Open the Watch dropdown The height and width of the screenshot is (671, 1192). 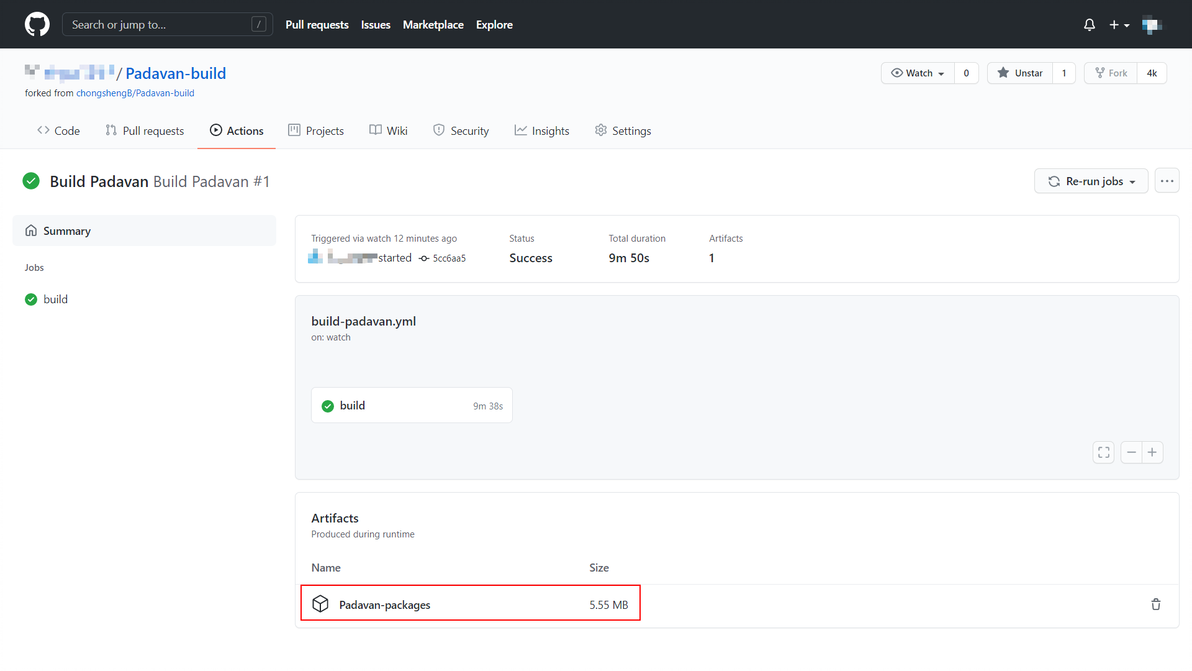coord(917,73)
